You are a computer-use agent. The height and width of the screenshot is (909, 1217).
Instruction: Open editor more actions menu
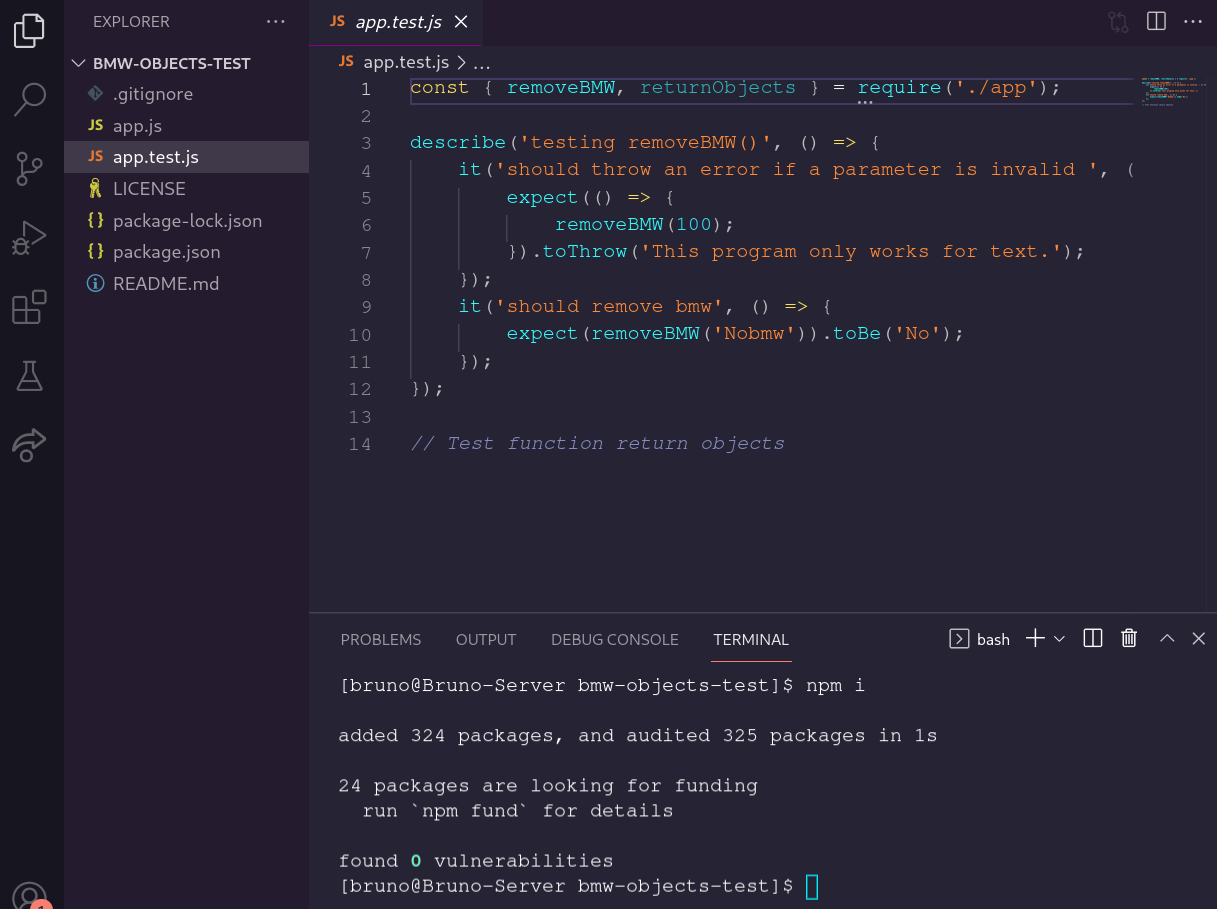point(1193,21)
